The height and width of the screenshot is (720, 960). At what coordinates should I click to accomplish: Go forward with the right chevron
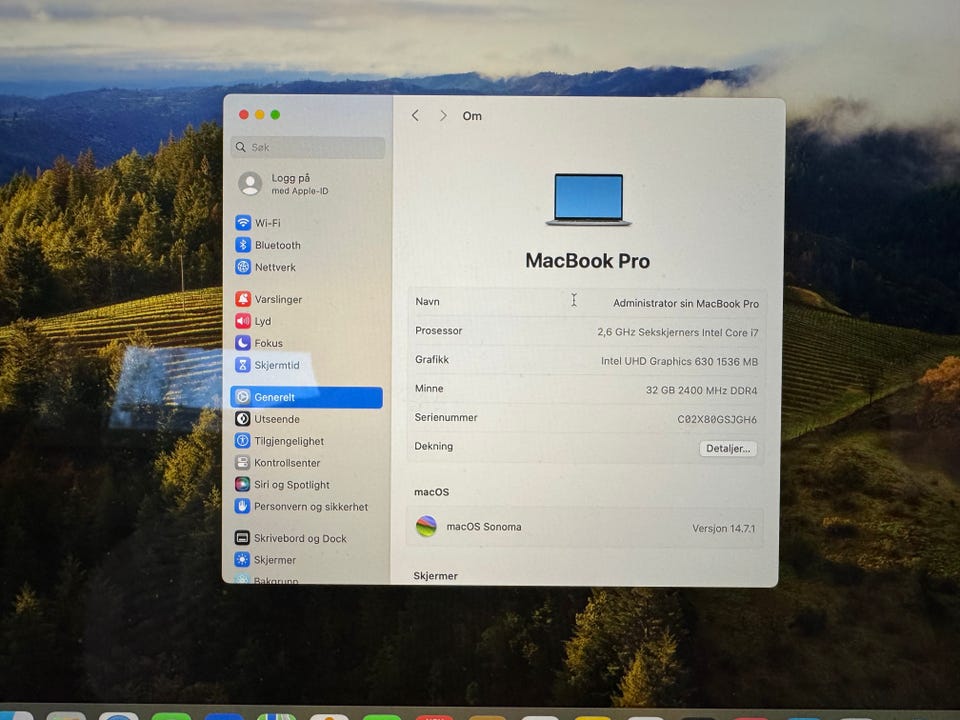443,116
